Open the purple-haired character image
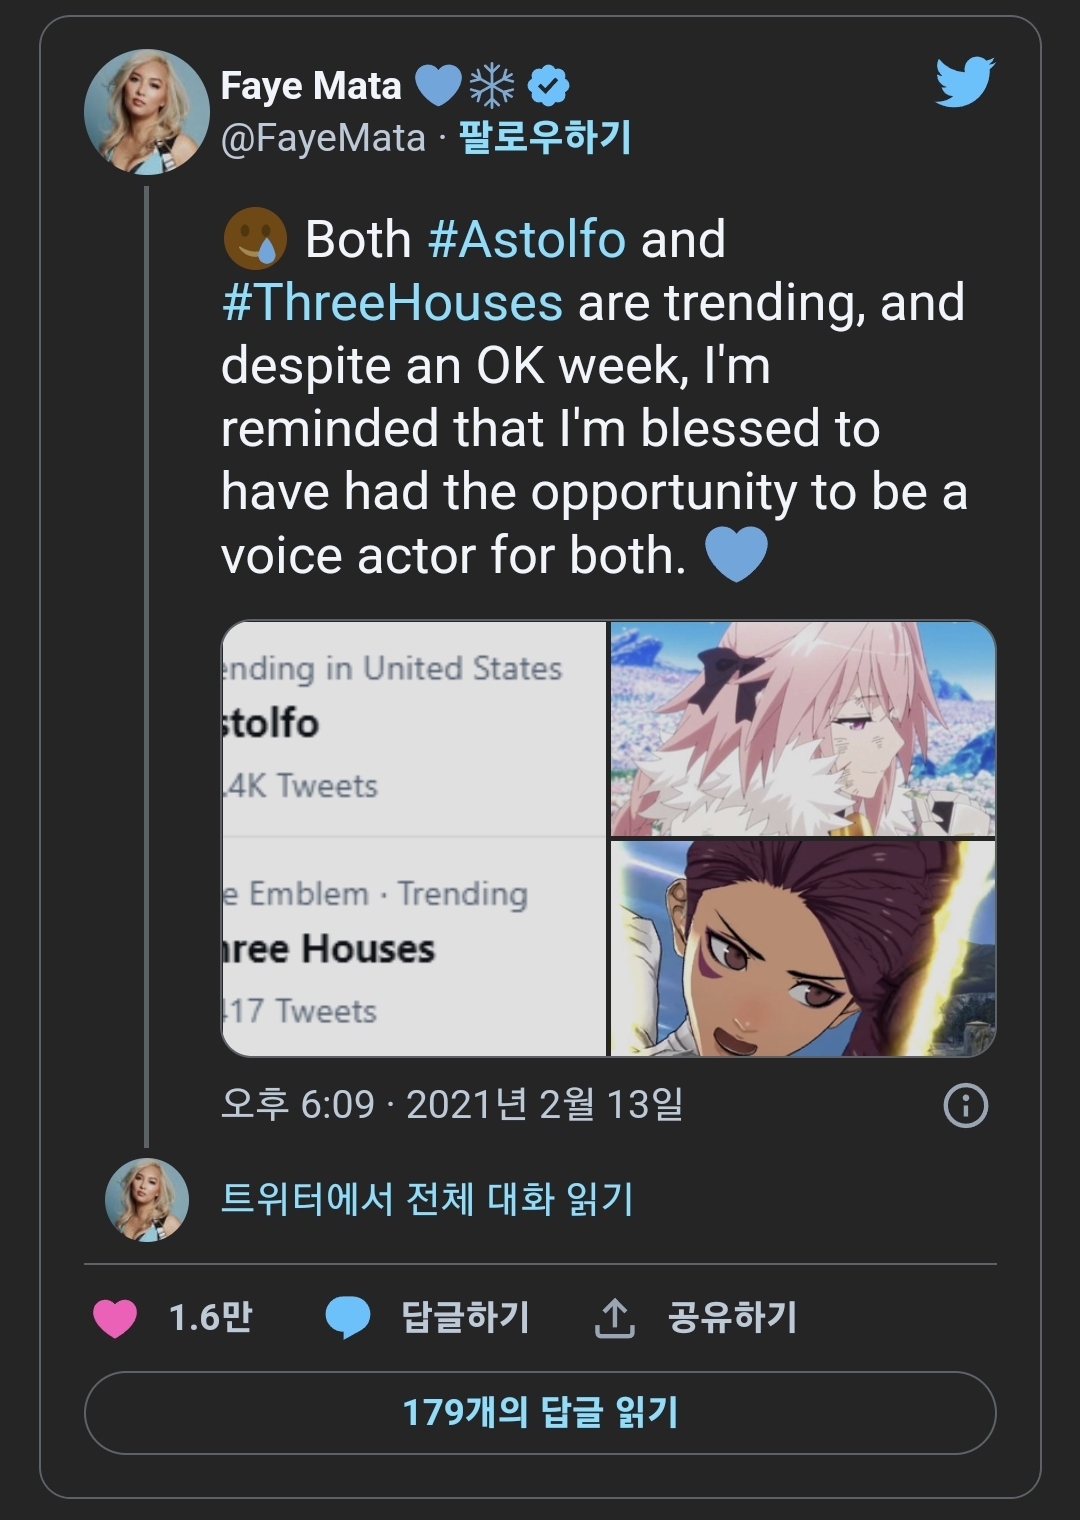 (802, 948)
